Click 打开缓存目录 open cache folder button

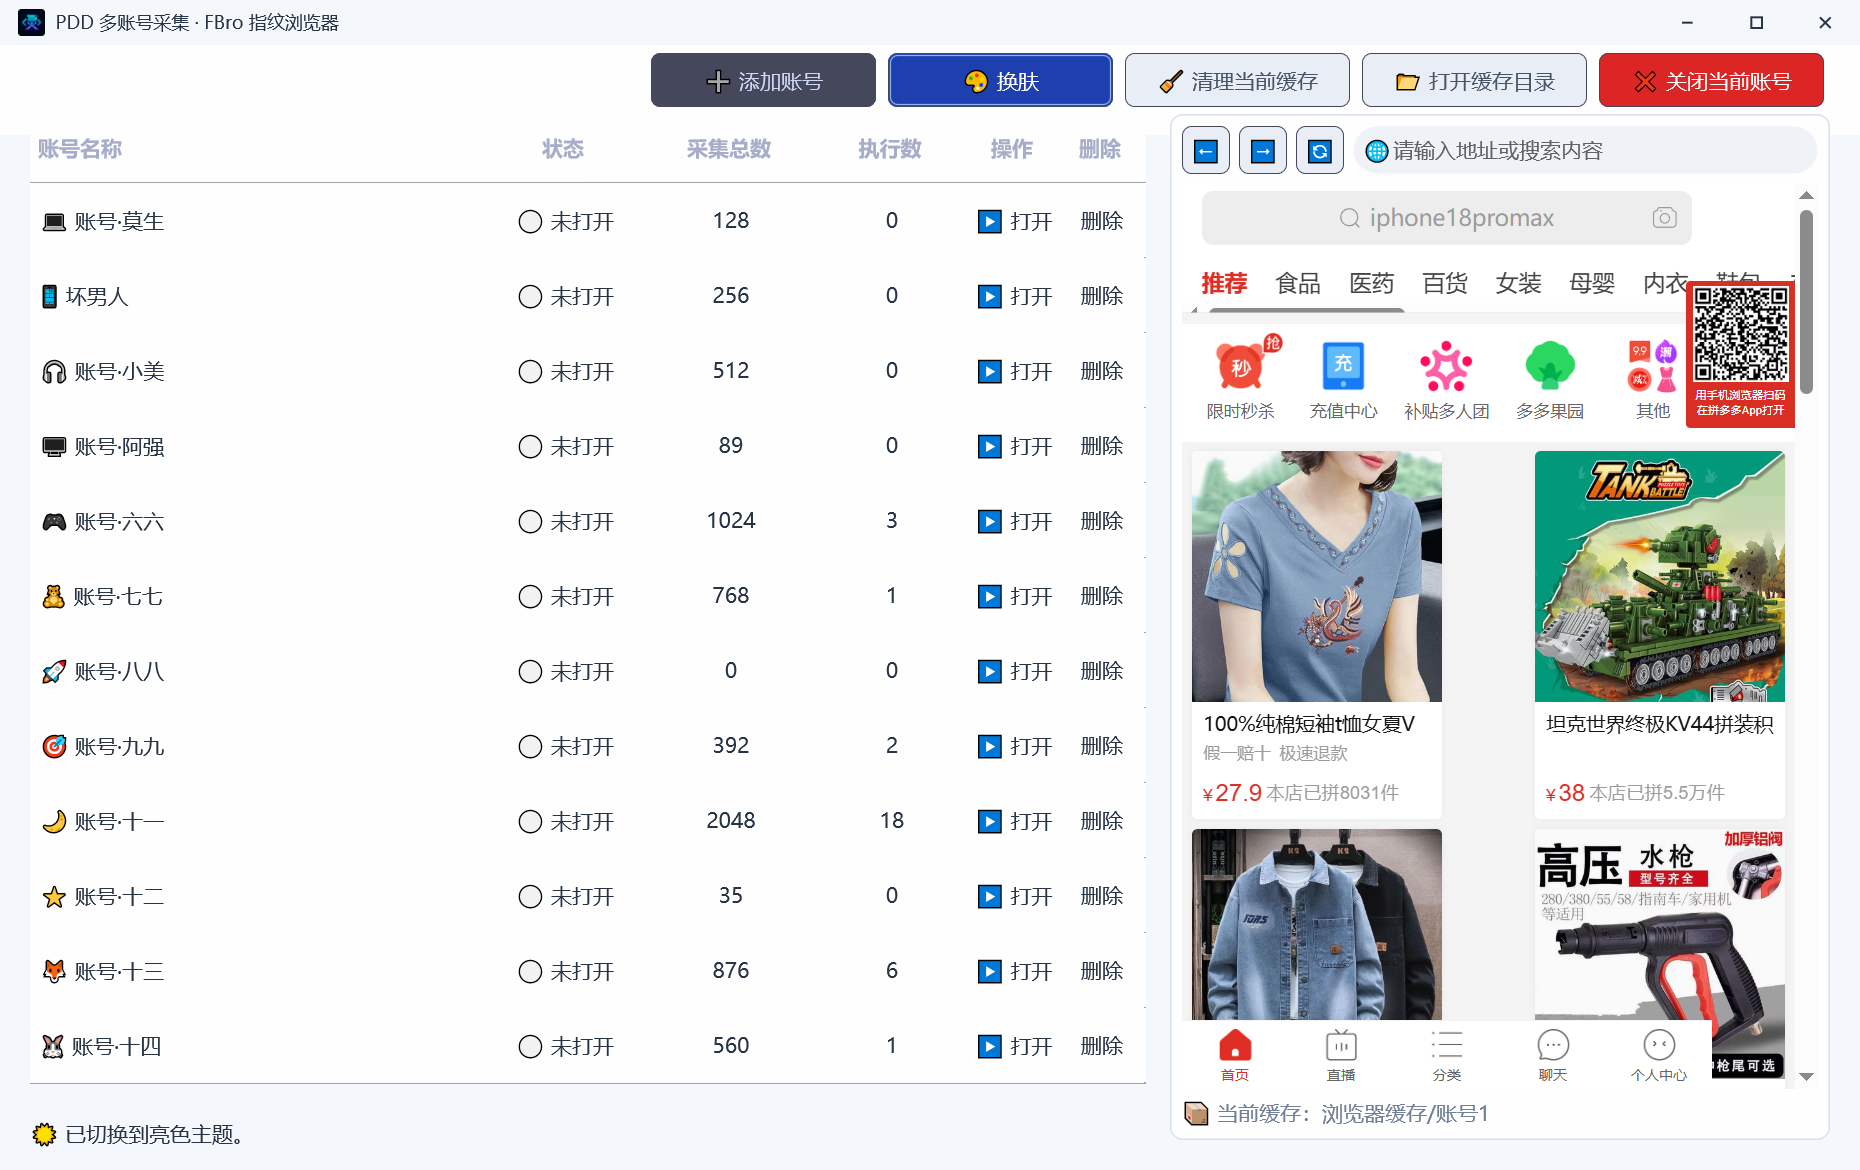click(x=1474, y=80)
